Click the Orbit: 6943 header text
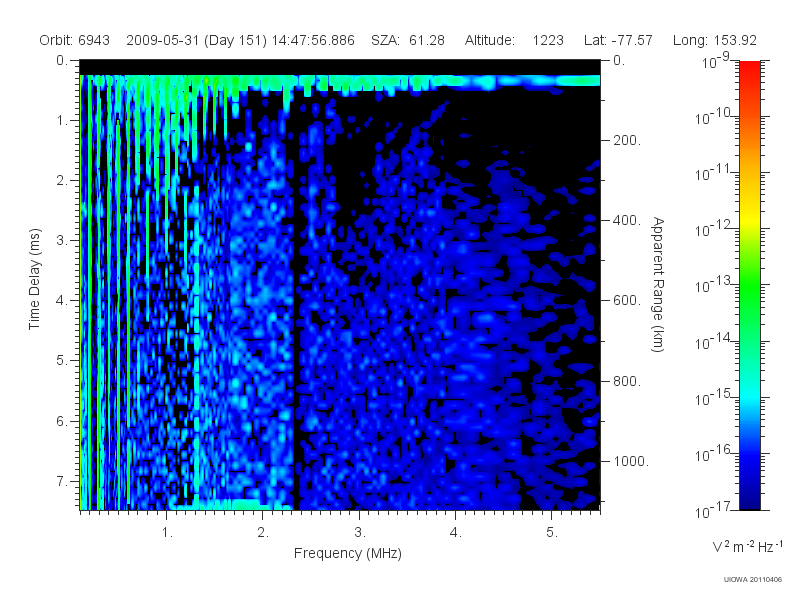Viewport: 800px width, 600px height. pyautogui.click(x=74, y=40)
